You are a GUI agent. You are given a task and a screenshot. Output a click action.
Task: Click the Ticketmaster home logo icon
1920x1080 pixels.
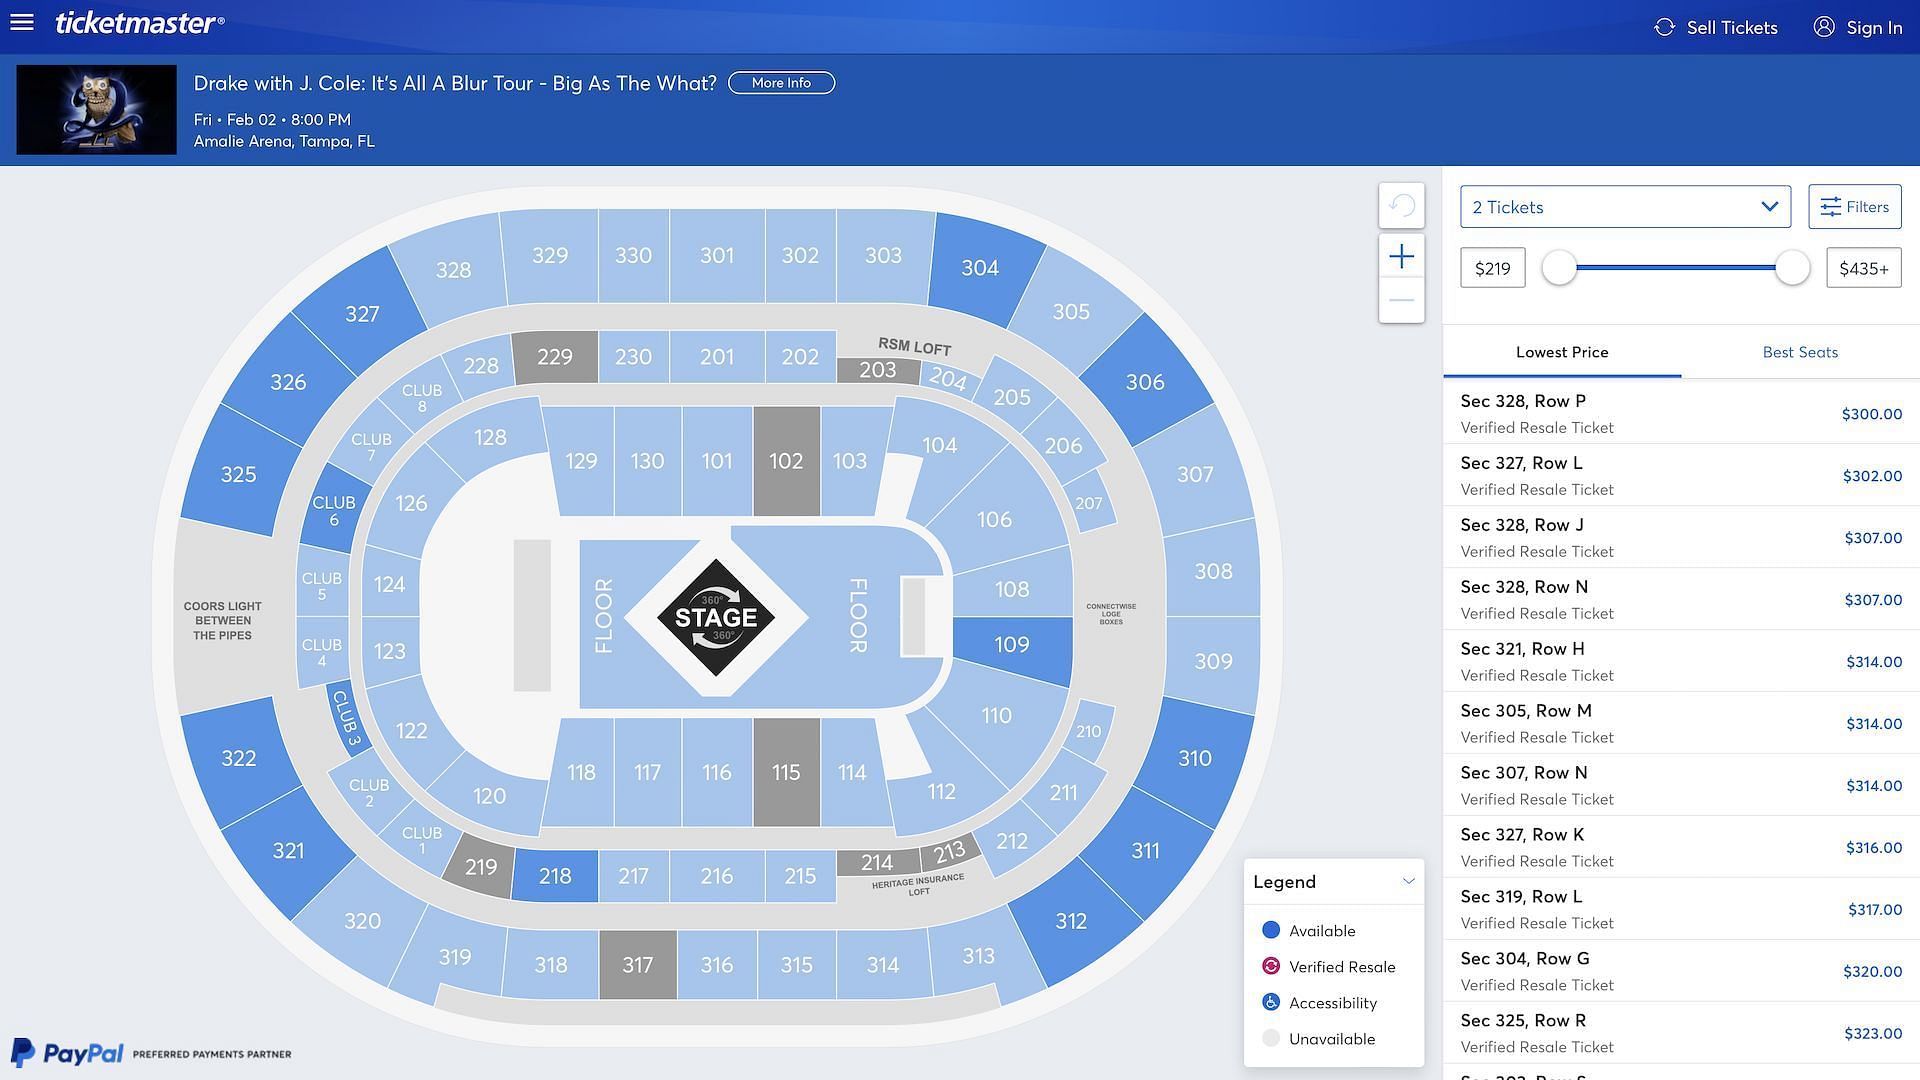click(140, 26)
